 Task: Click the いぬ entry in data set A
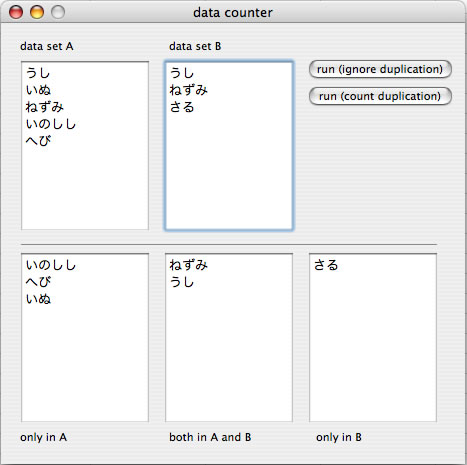point(38,90)
